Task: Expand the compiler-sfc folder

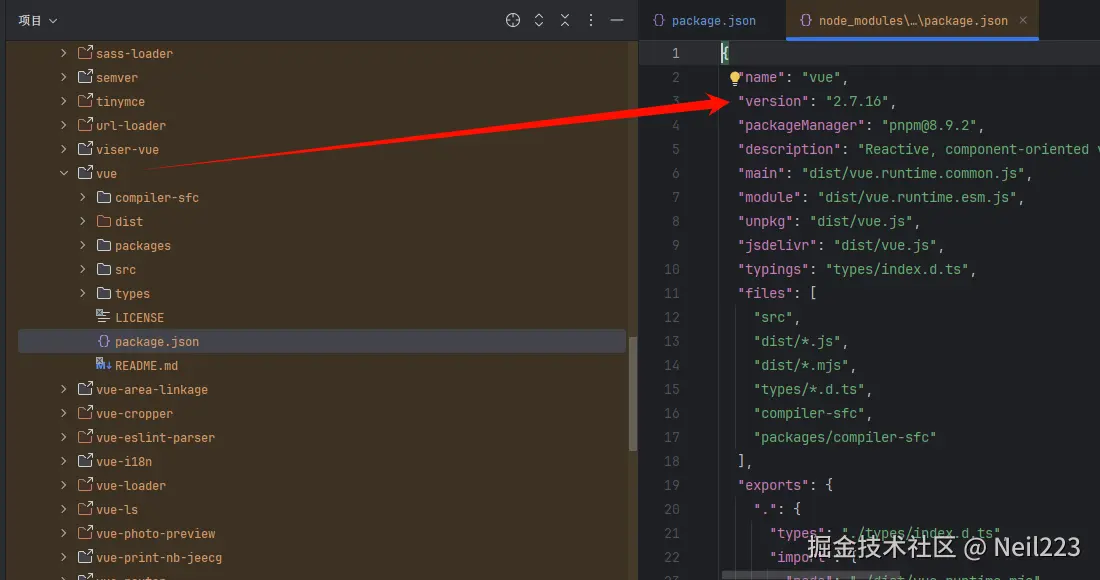Action: (x=83, y=197)
